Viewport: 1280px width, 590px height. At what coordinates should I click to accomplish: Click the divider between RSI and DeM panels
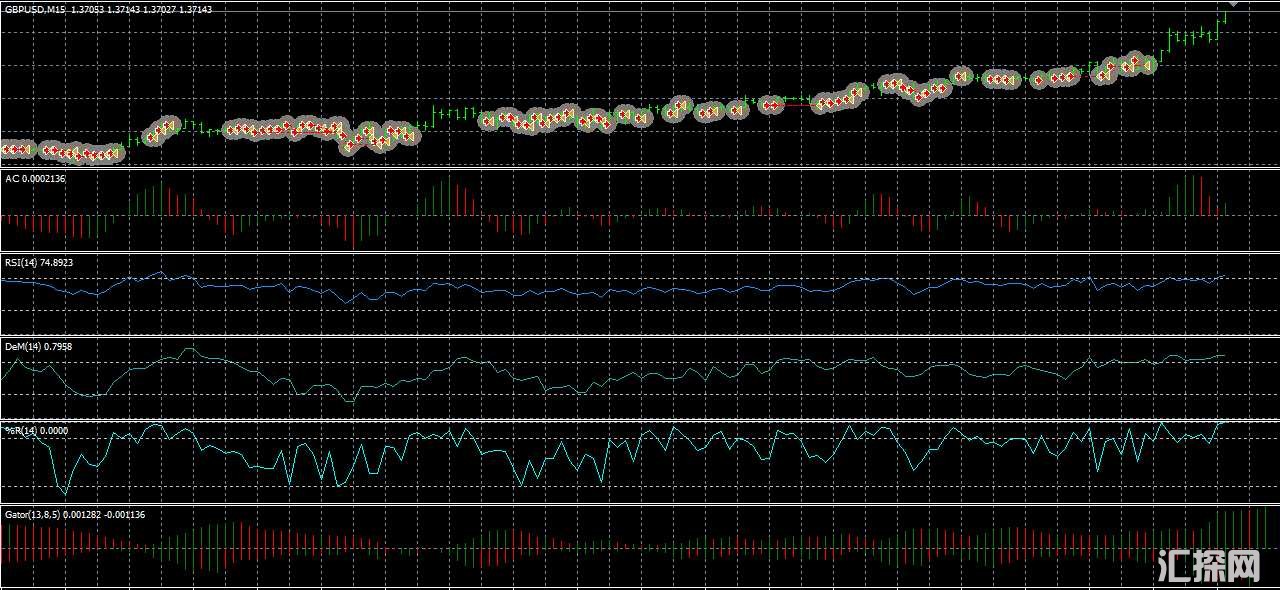[x=640, y=336]
